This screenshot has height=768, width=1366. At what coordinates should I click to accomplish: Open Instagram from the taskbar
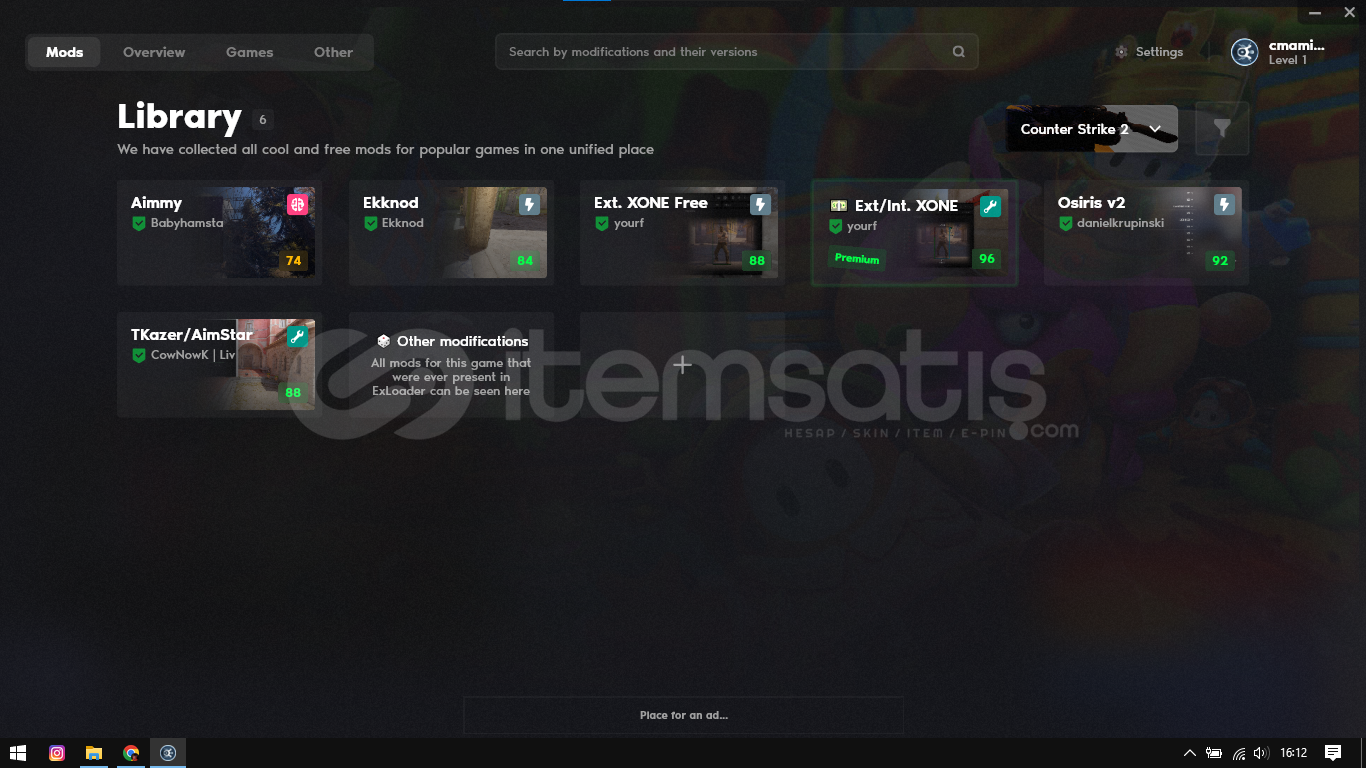tap(57, 753)
